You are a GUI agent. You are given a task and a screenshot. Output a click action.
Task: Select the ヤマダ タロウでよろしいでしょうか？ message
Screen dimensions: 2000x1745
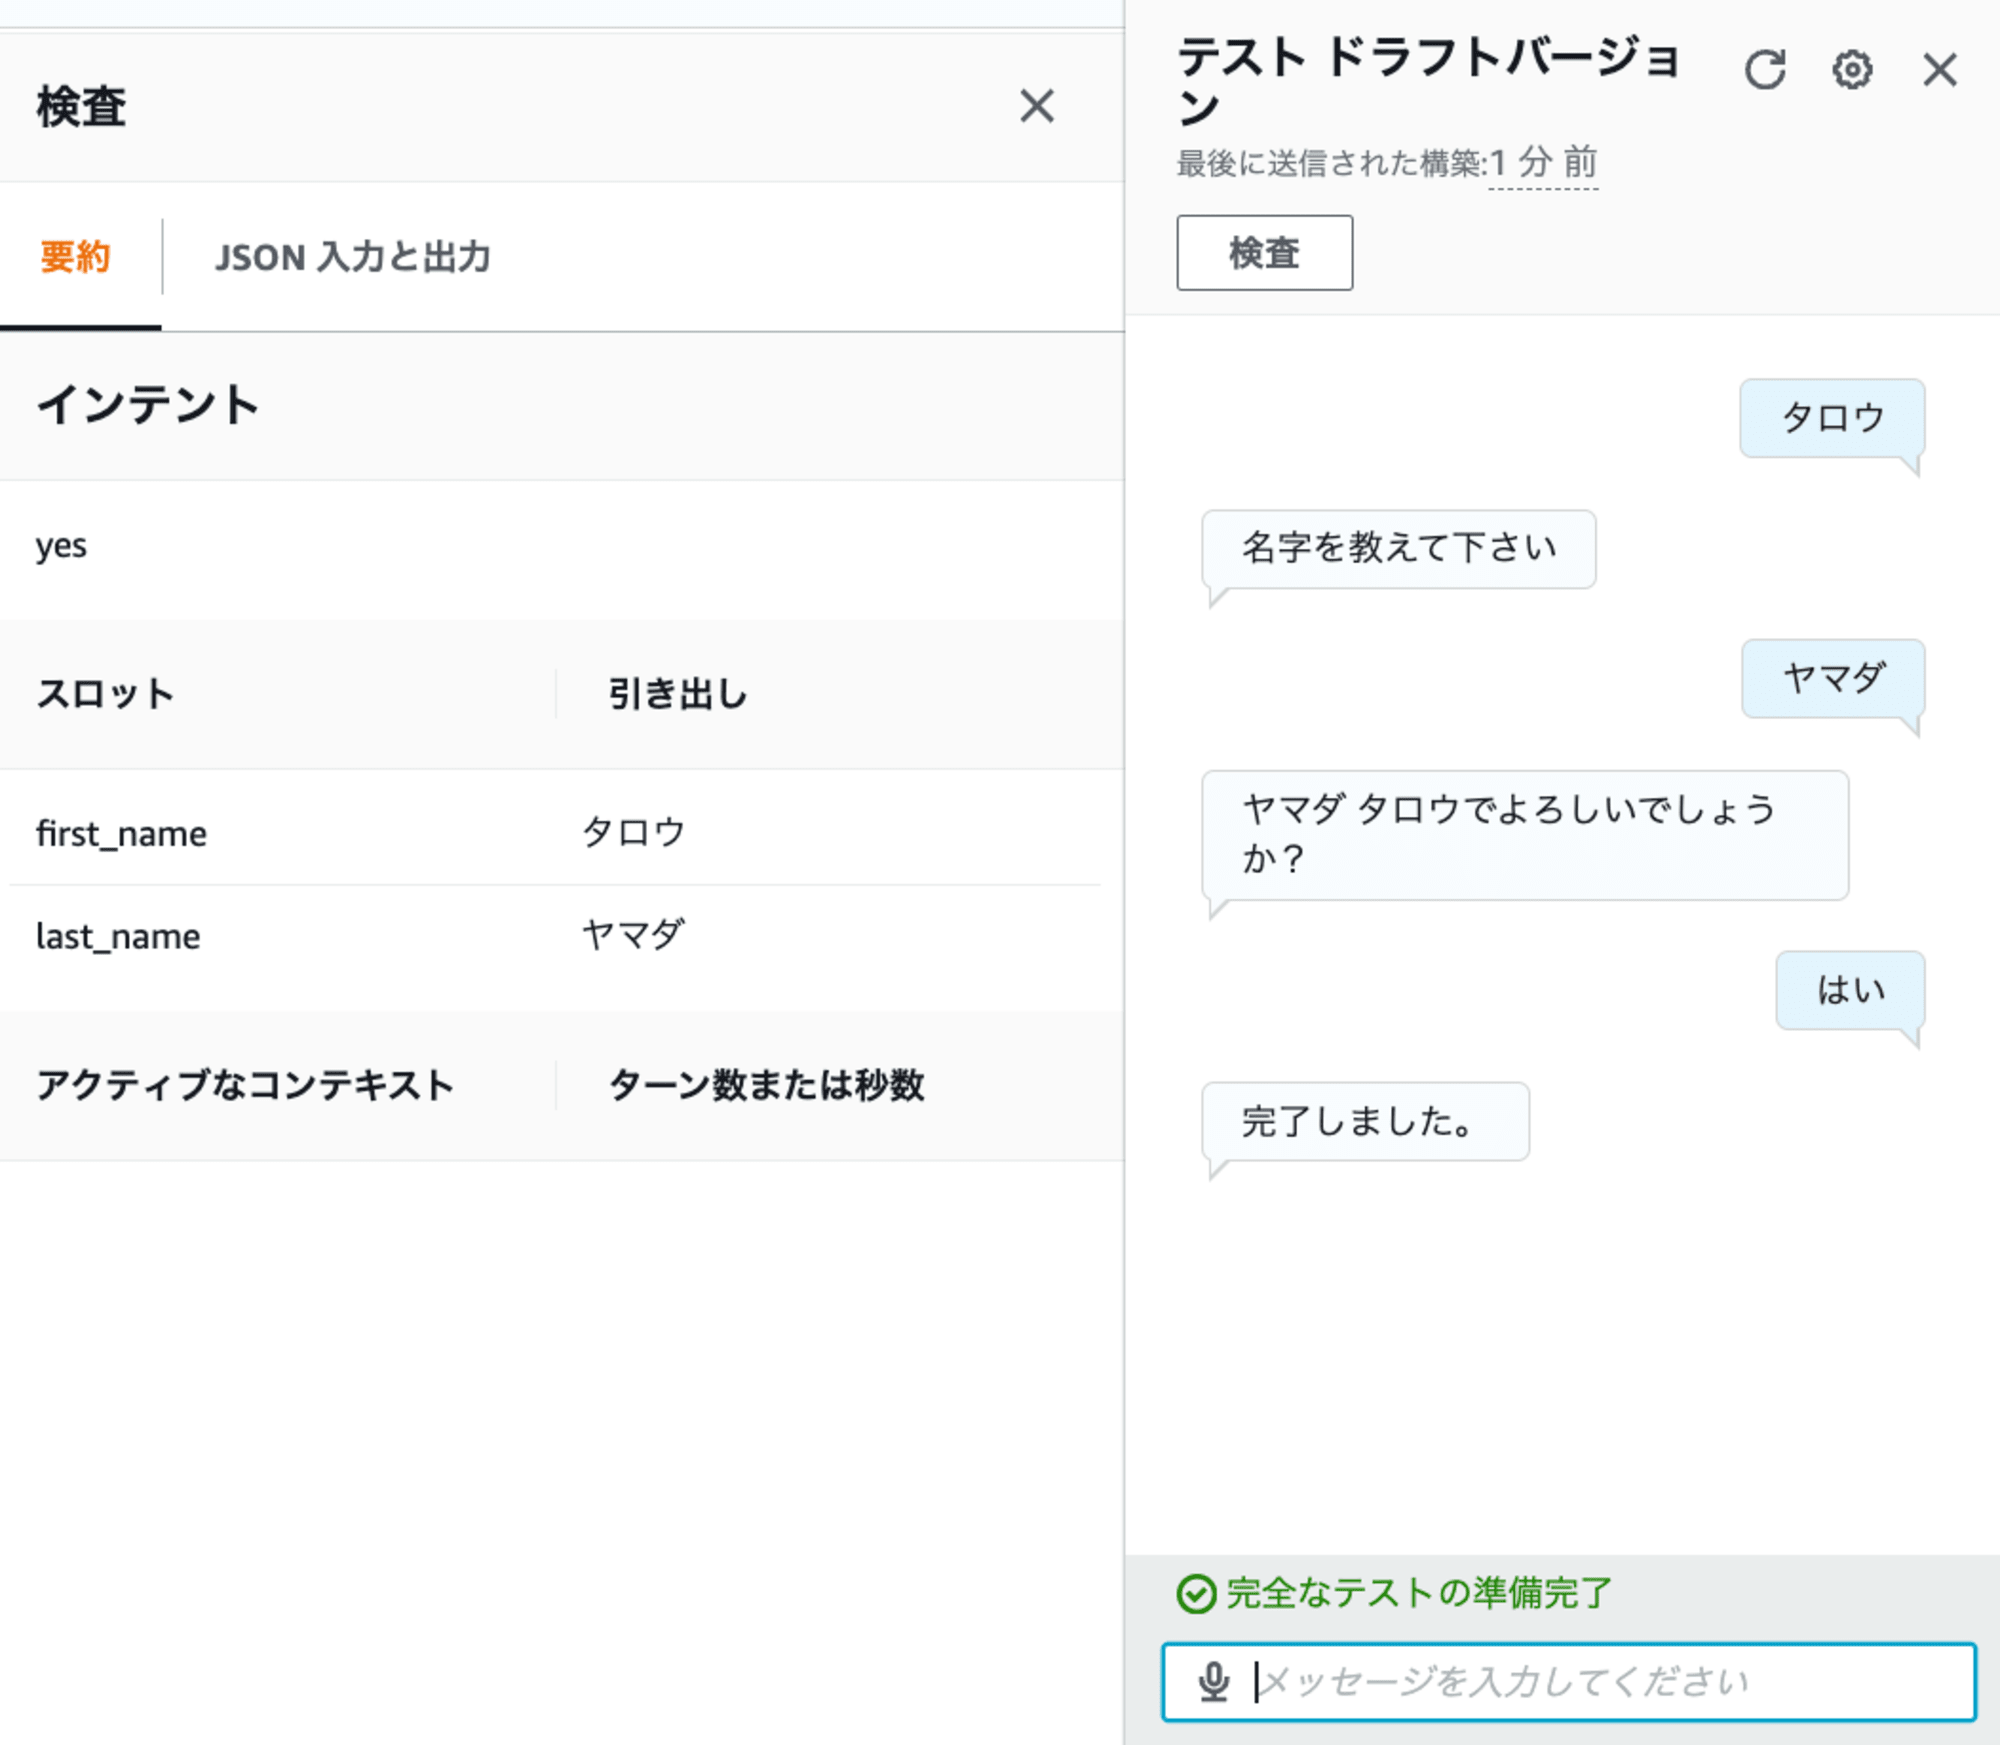click(1525, 835)
